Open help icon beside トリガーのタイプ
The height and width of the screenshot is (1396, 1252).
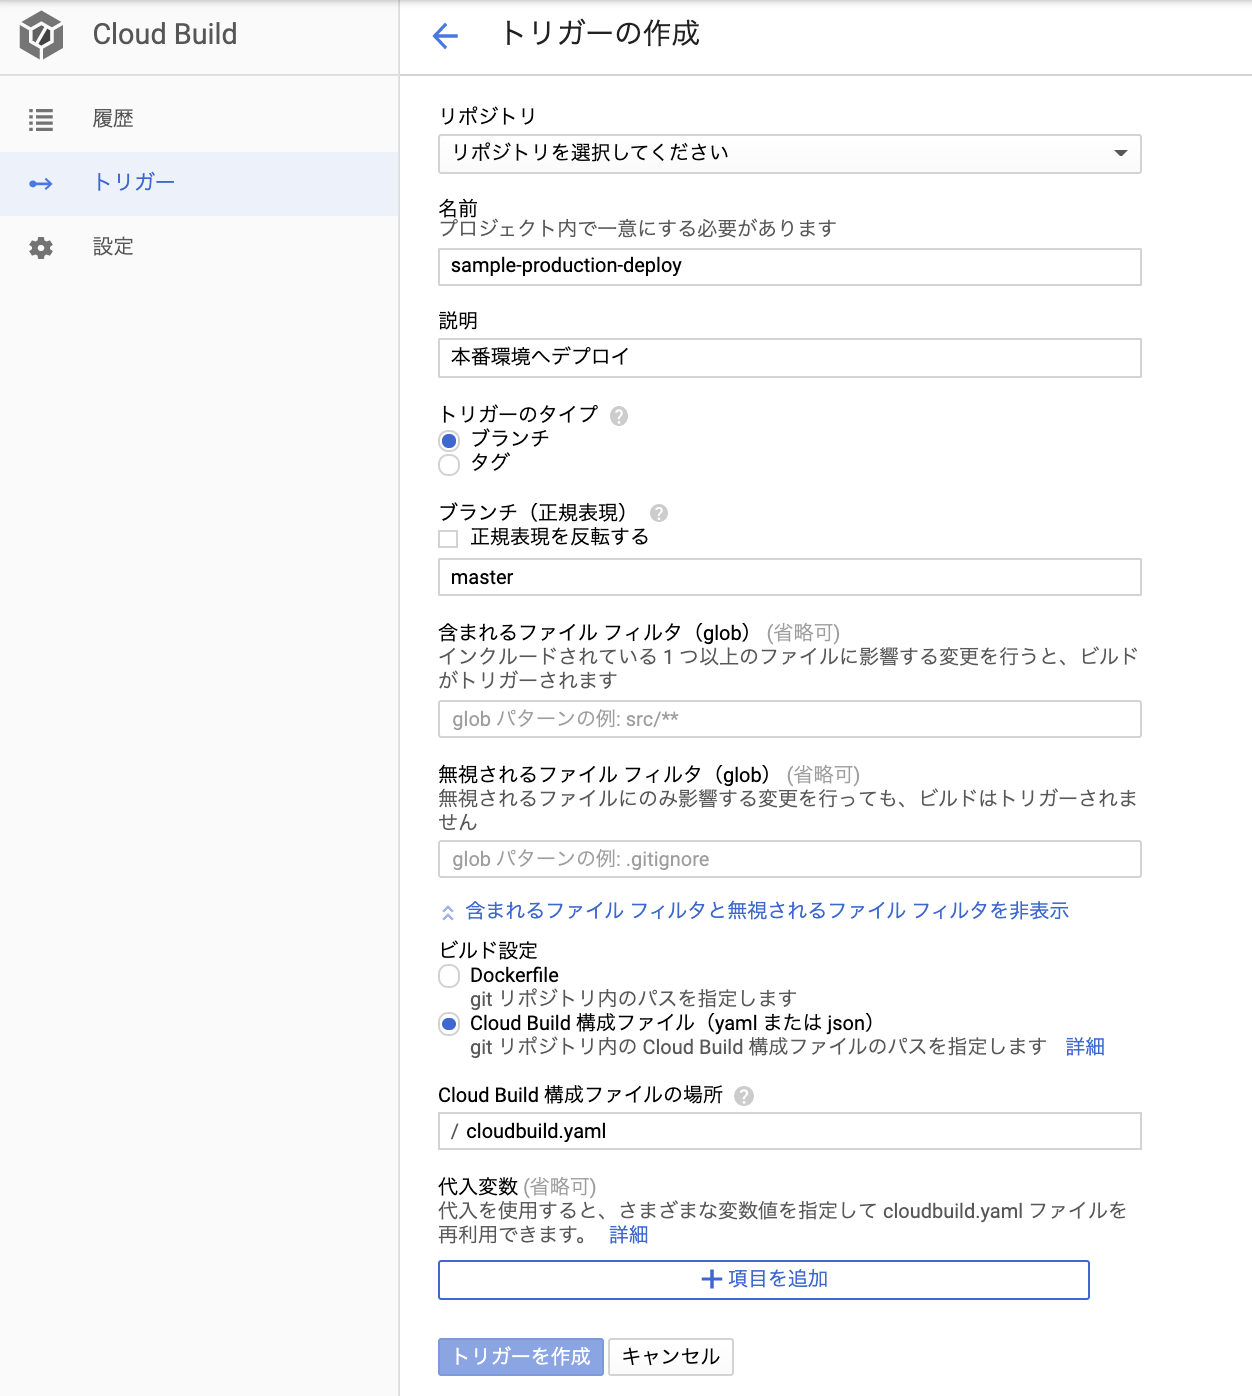(x=619, y=416)
